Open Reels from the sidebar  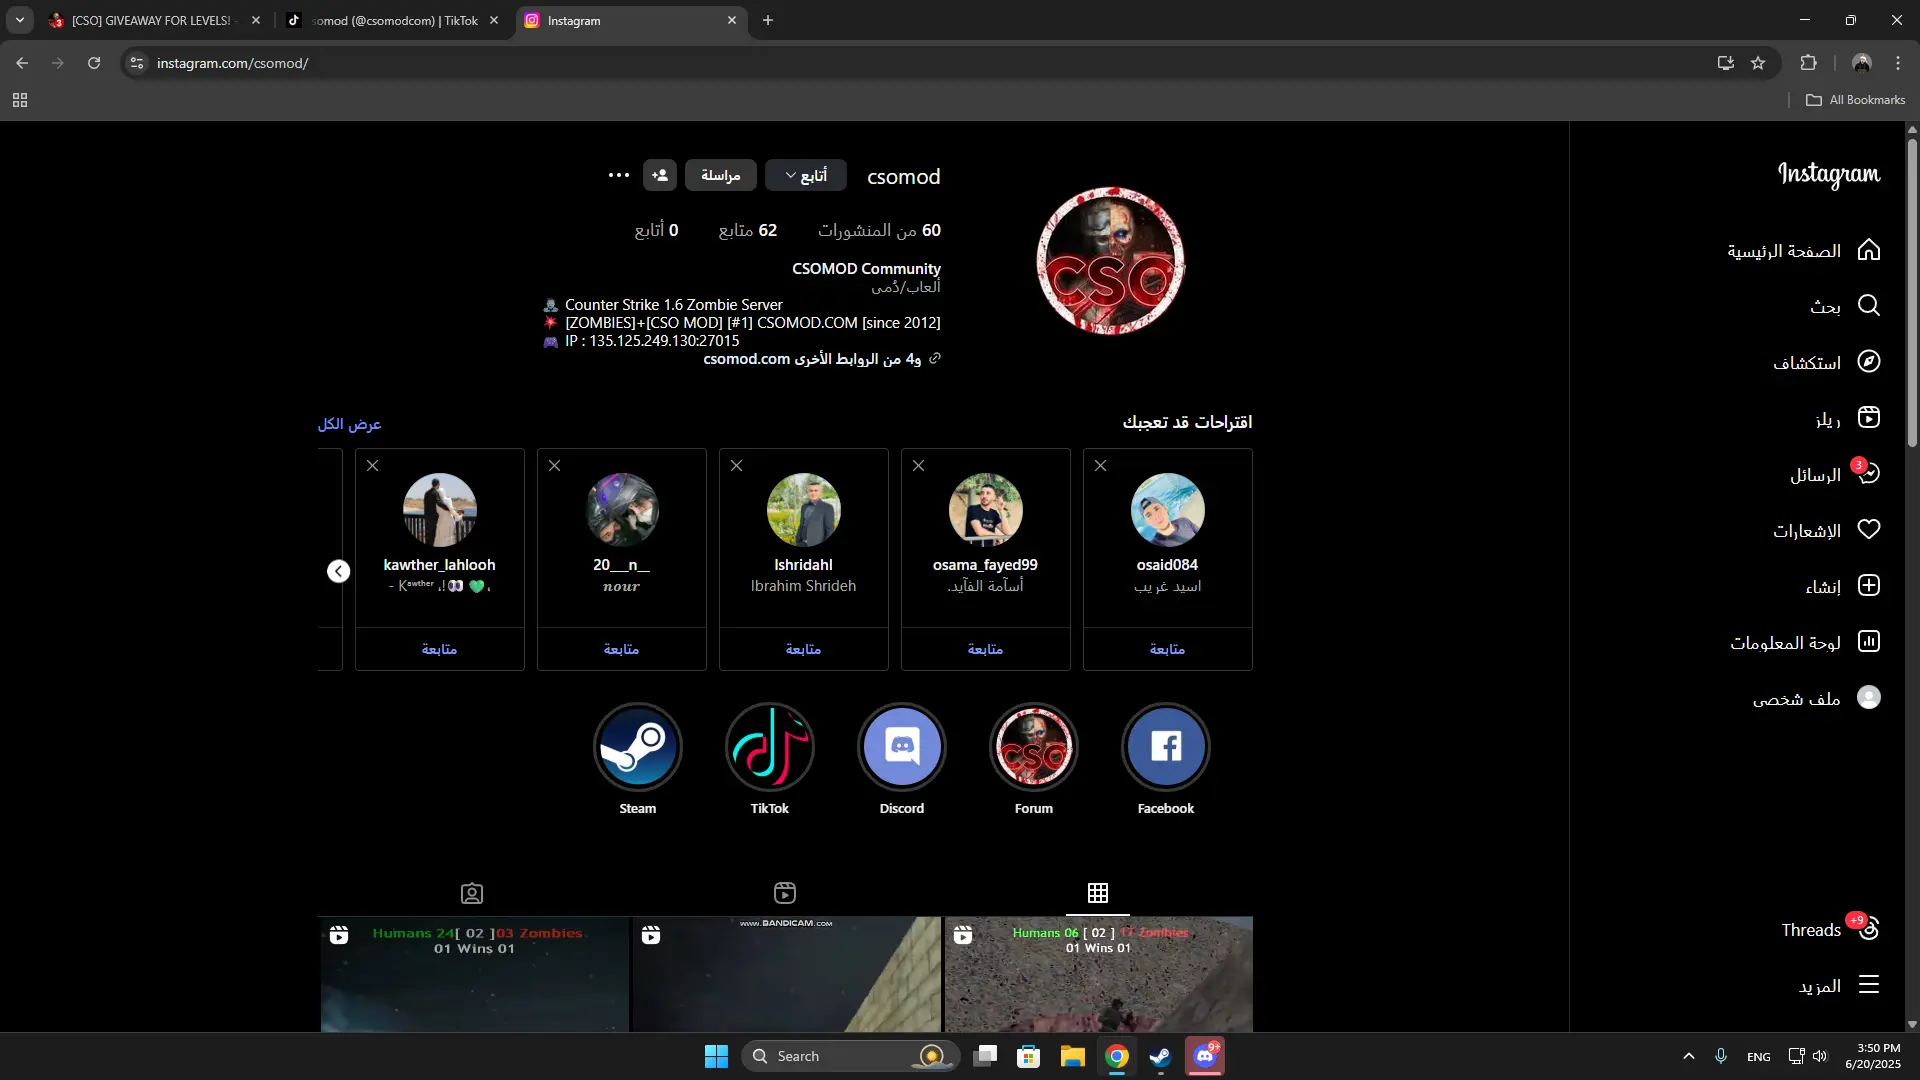[x=1868, y=418]
